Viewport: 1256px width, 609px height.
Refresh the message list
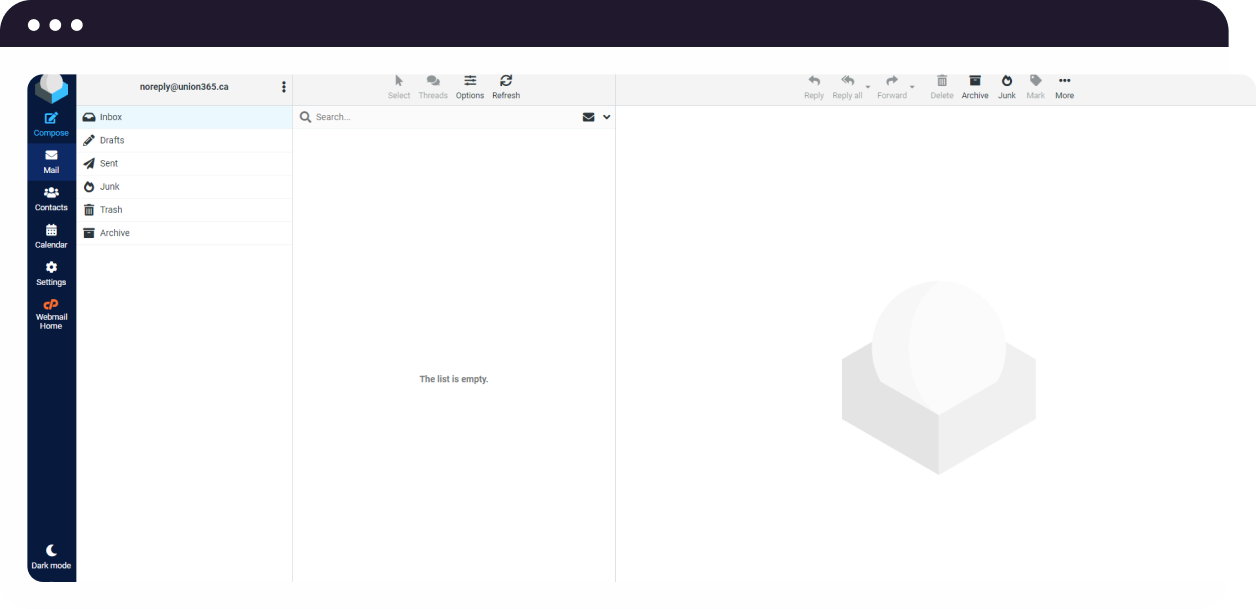[x=506, y=87]
